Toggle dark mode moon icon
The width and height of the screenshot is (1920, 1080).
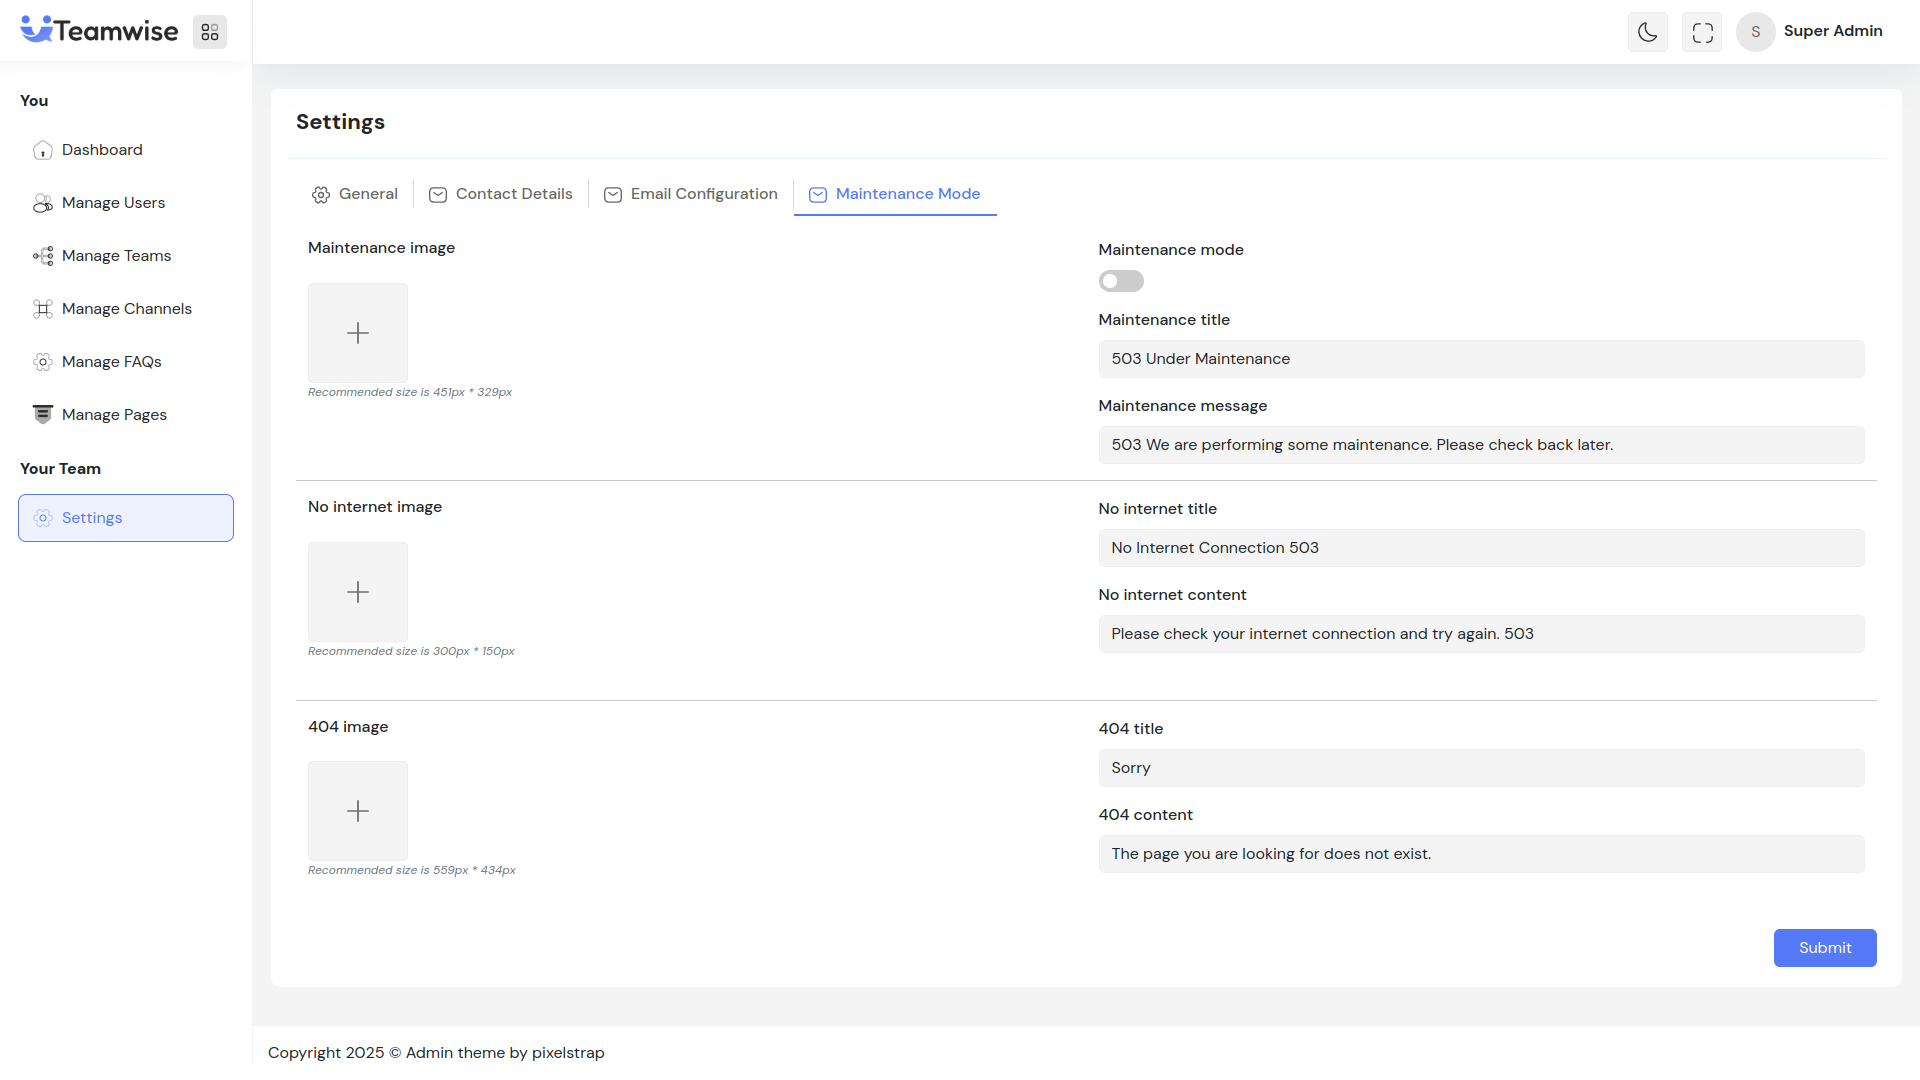click(x=1647, y=32)
